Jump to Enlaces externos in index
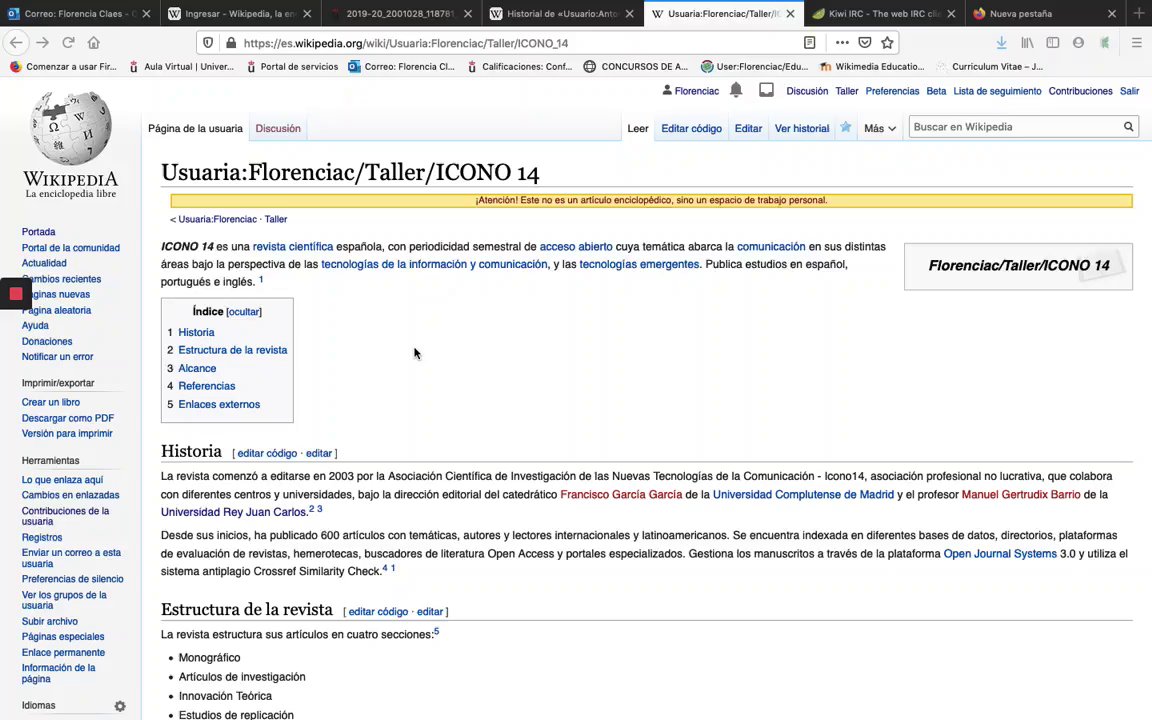 pos(219,404)
